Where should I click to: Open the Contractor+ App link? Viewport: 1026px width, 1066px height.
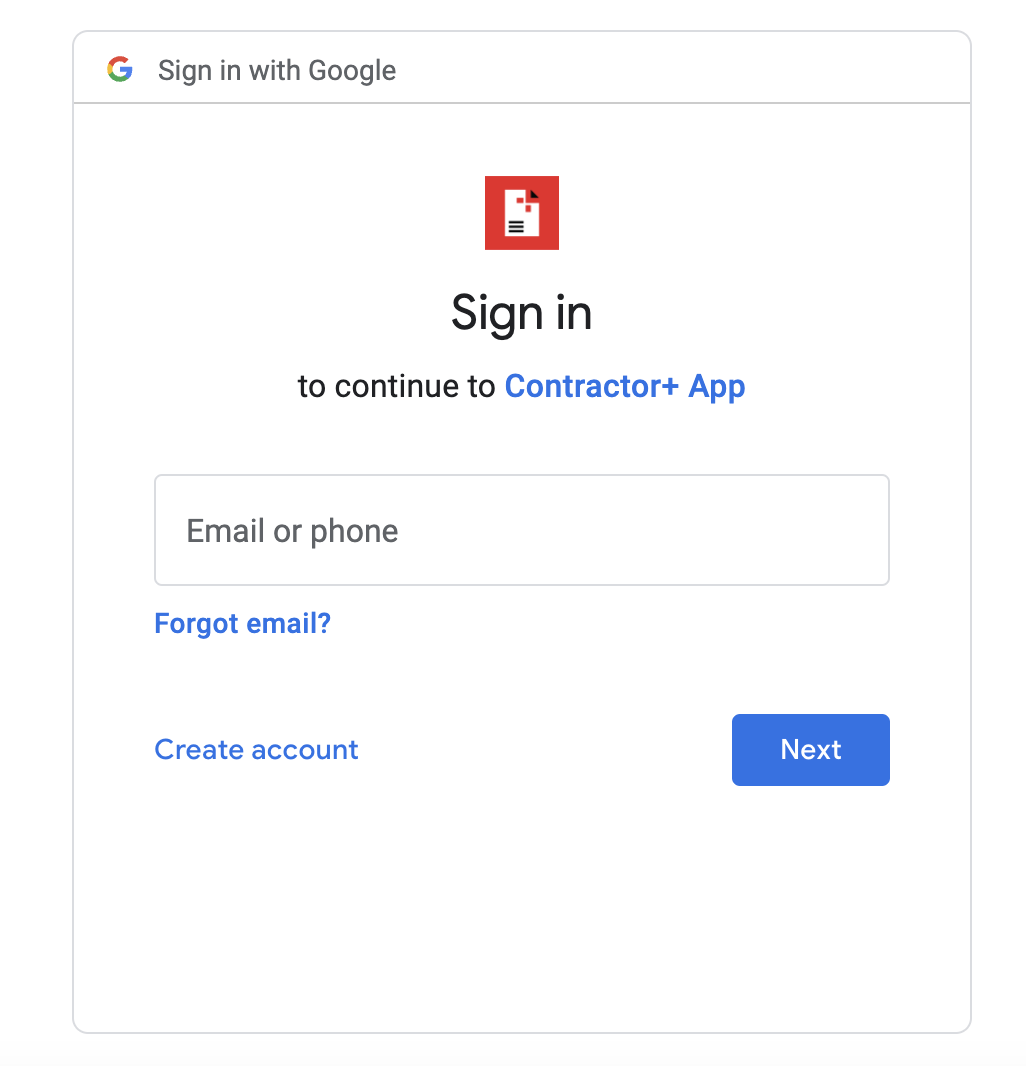(x=624, y=387)
